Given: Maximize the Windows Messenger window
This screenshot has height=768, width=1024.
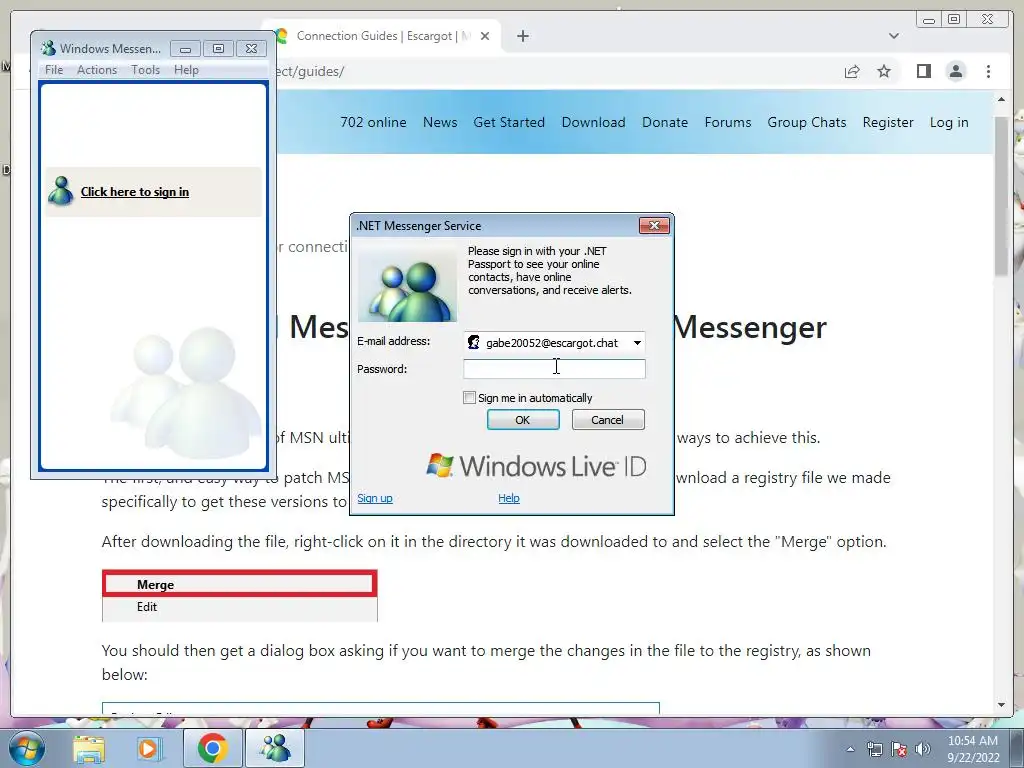Looking at the screenshot, I should point(218,49).
